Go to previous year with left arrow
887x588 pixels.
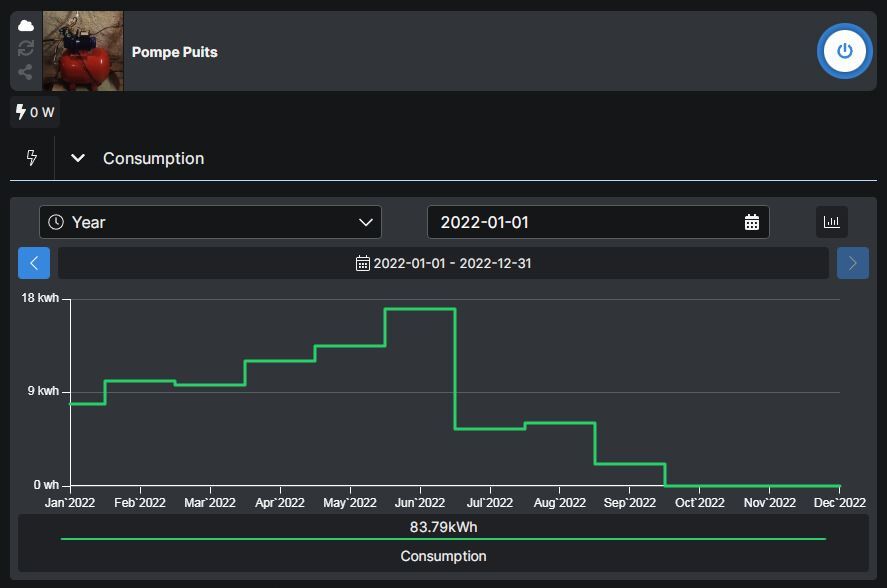[x=34, y=263]
